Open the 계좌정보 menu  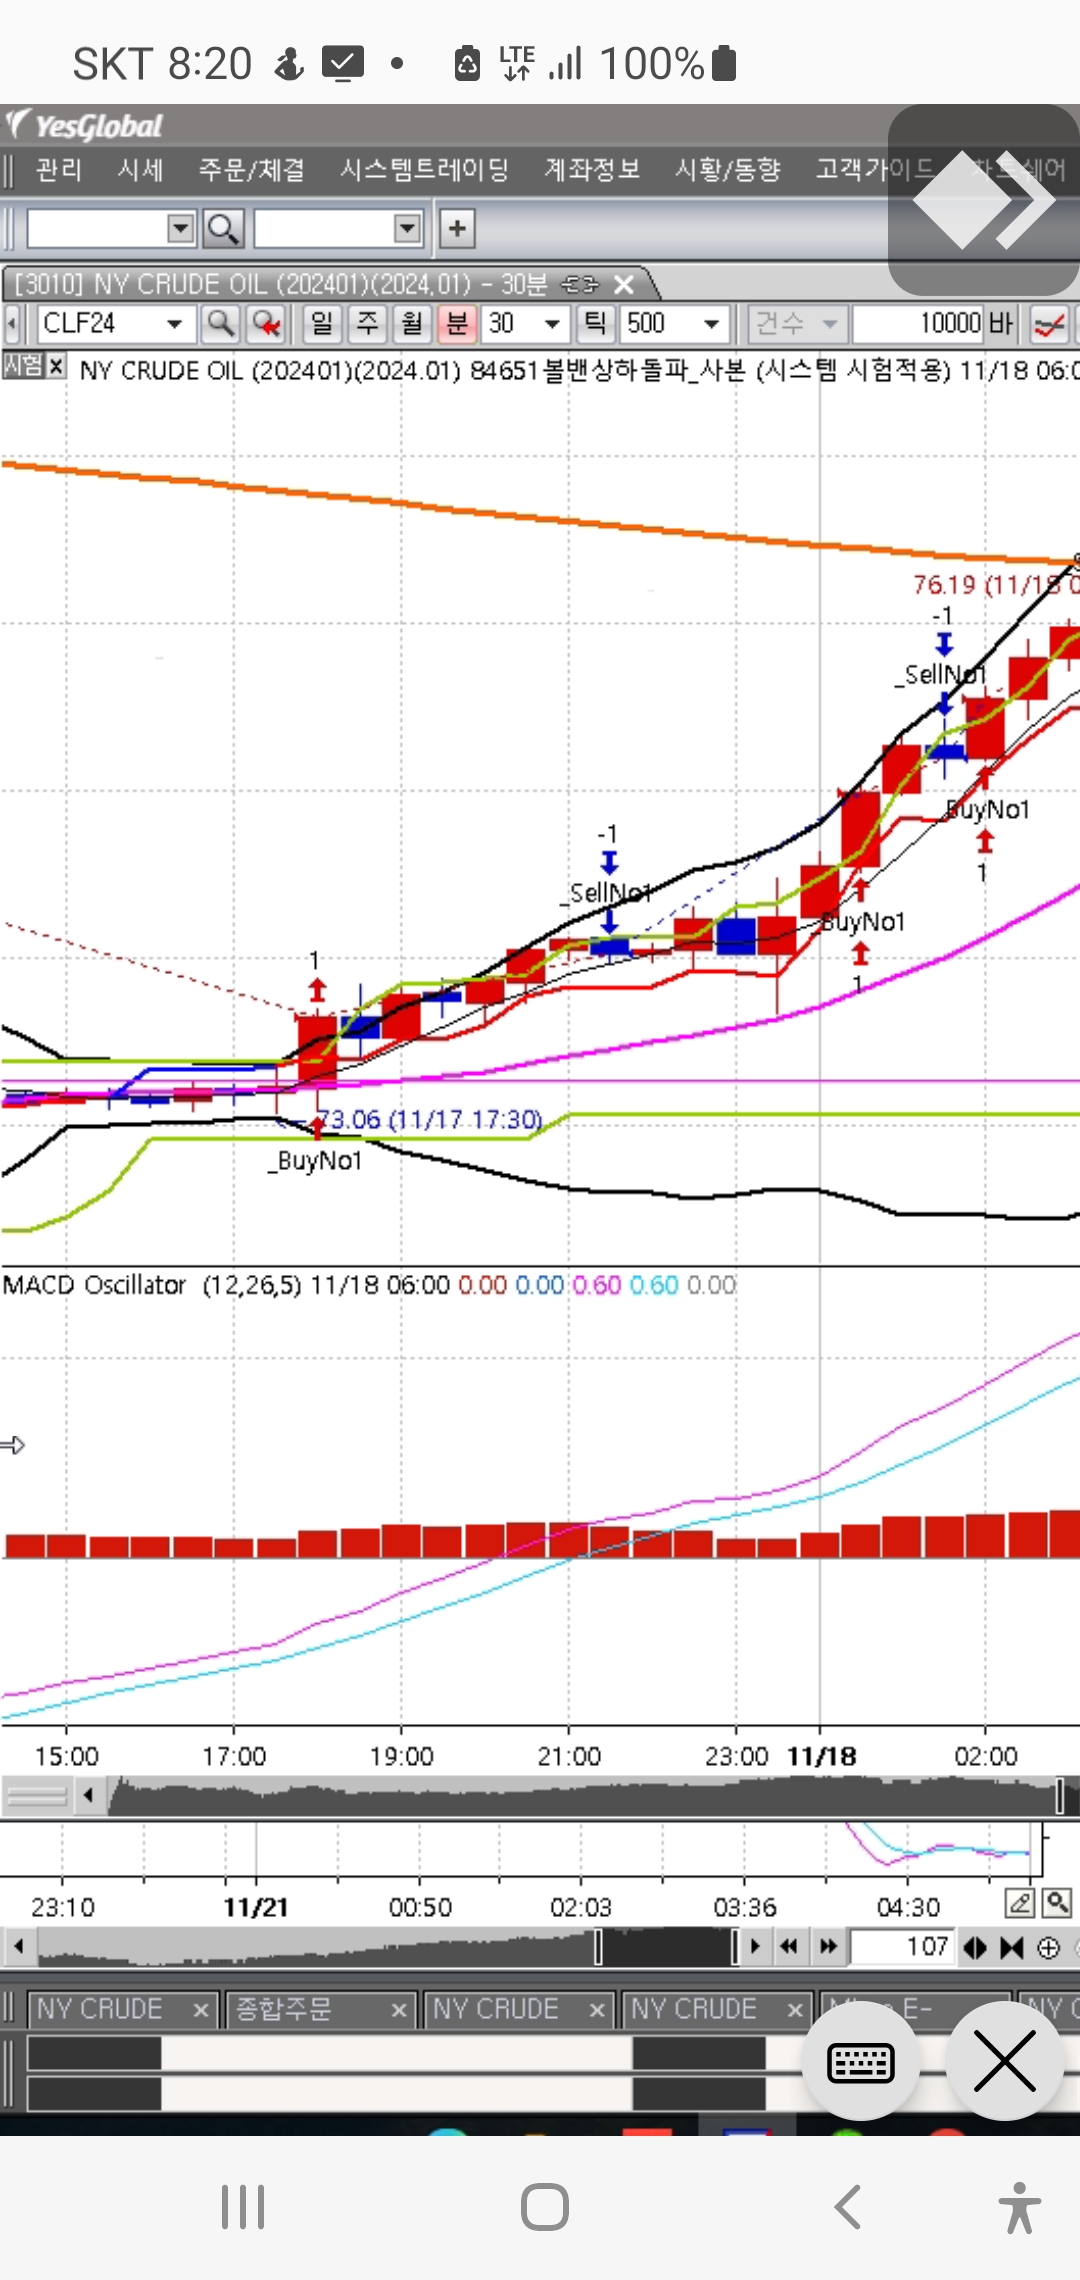pyautogui.click(x=591, y=169)
